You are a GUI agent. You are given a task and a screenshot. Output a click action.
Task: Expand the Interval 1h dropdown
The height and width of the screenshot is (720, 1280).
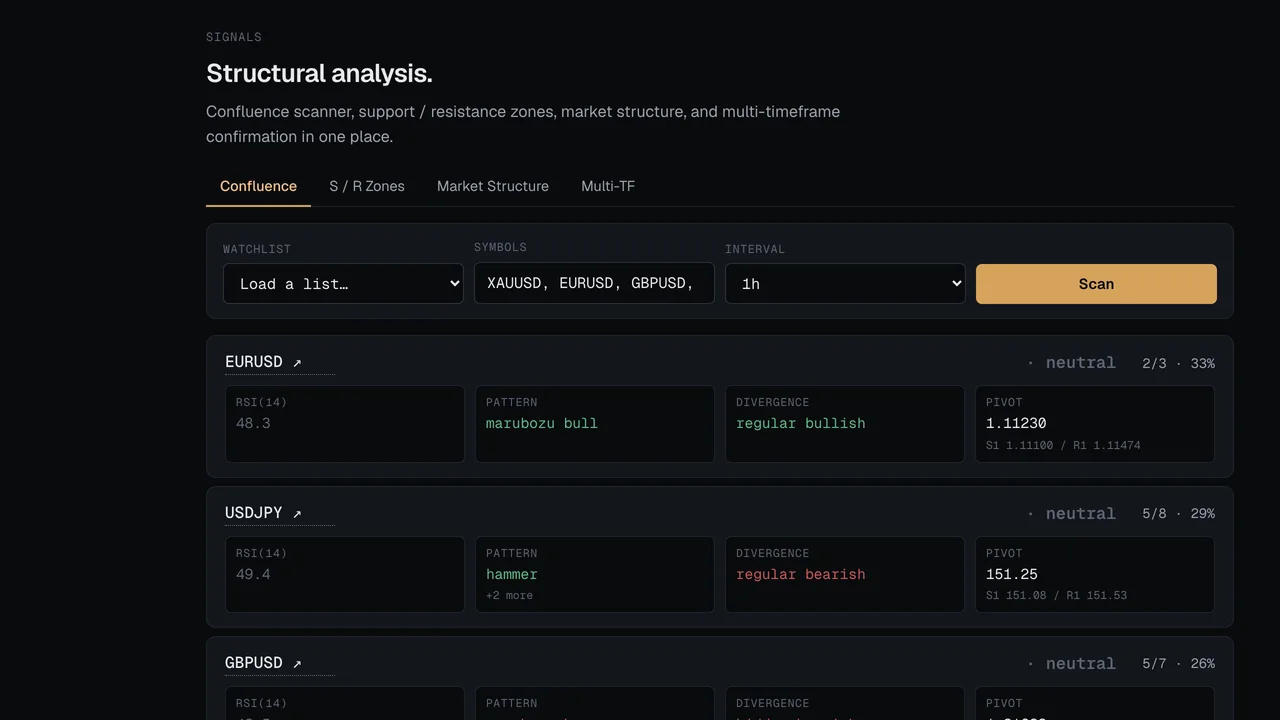point(845,284)
